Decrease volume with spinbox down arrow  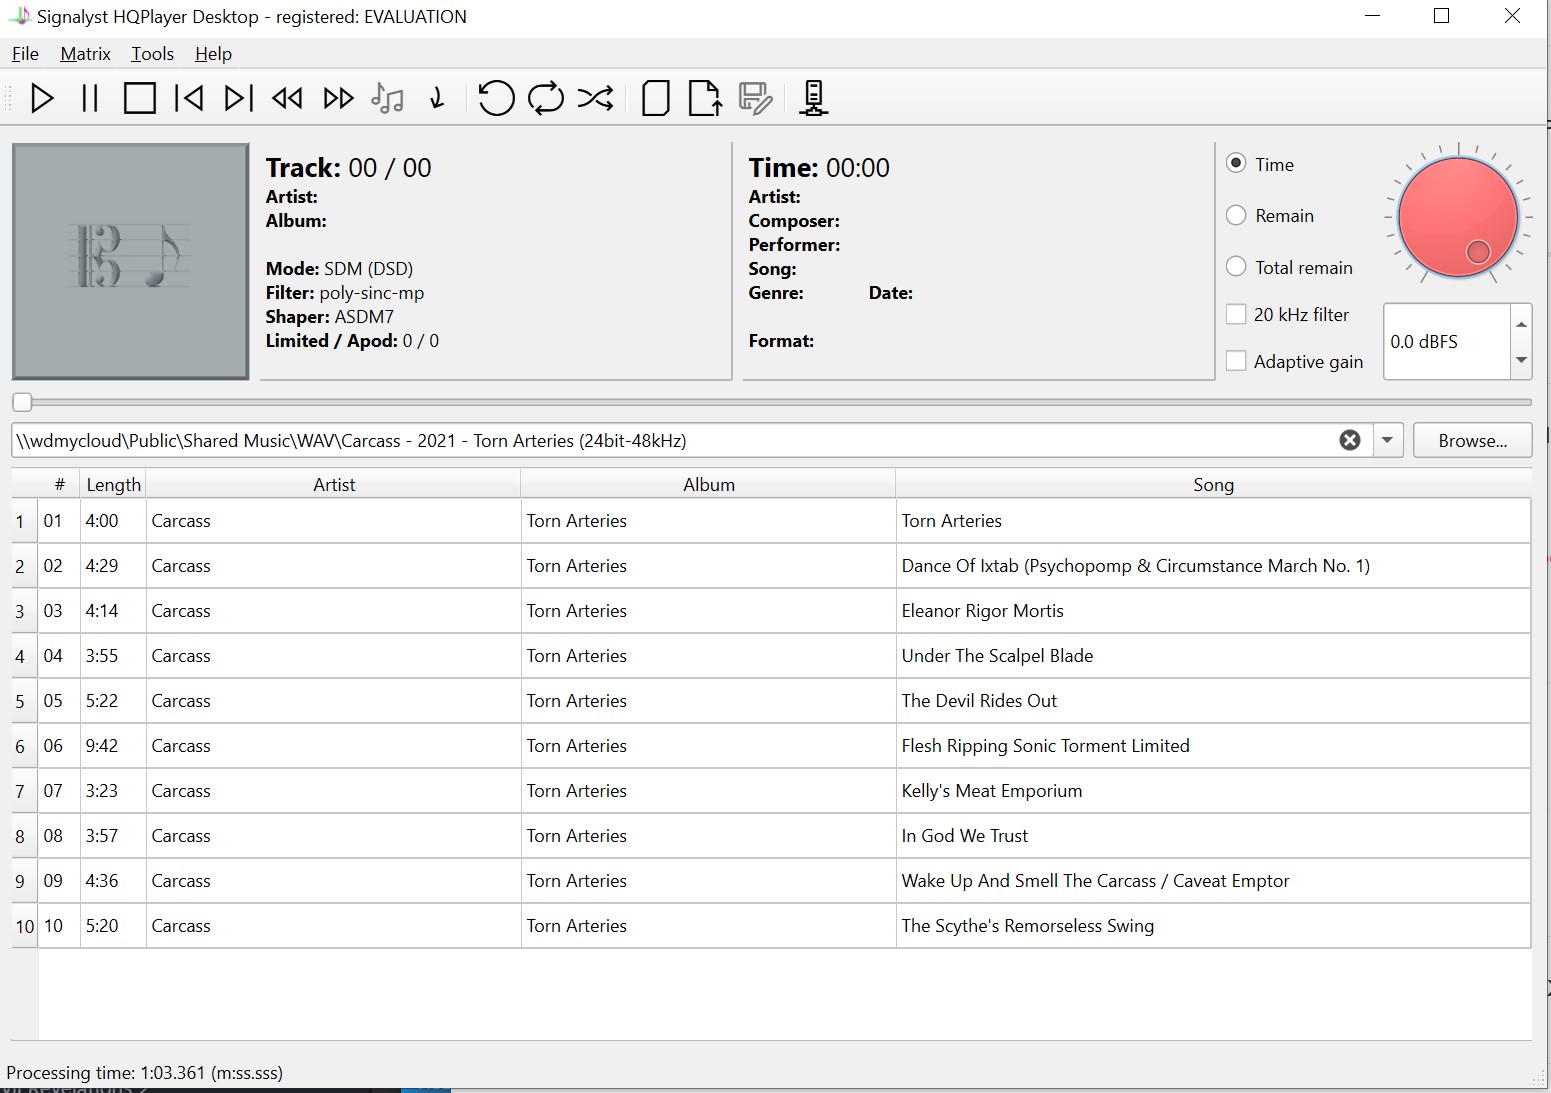[1521, 360]
